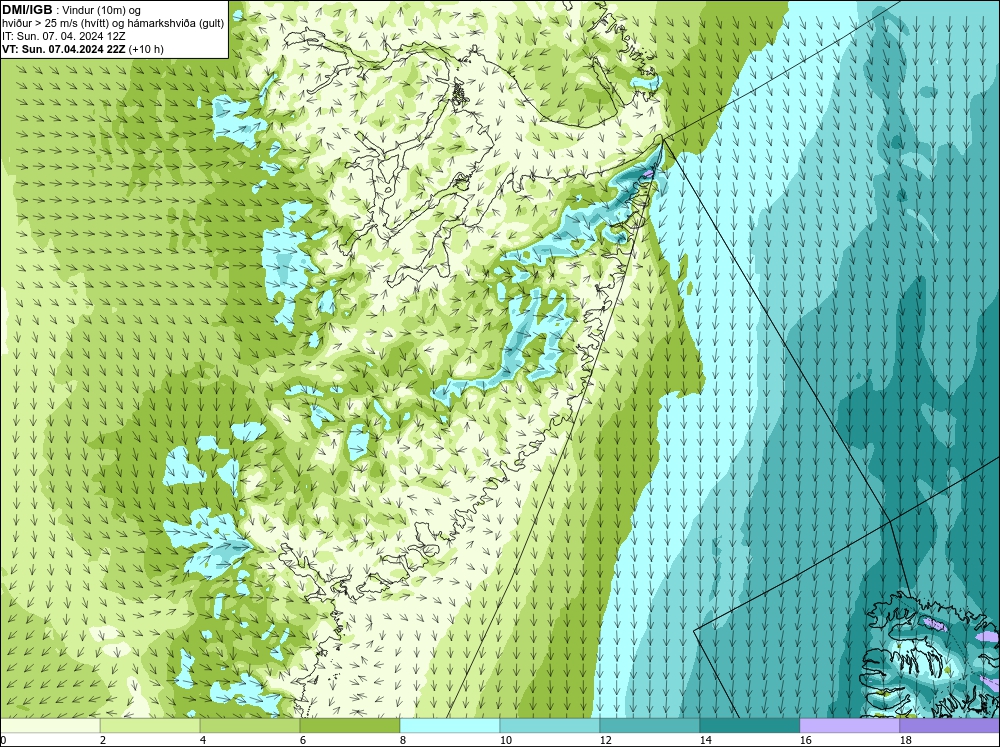The height and width of the screenshot is (747, 1000).
Task: Click the scale label '6'
Action: 303,740
